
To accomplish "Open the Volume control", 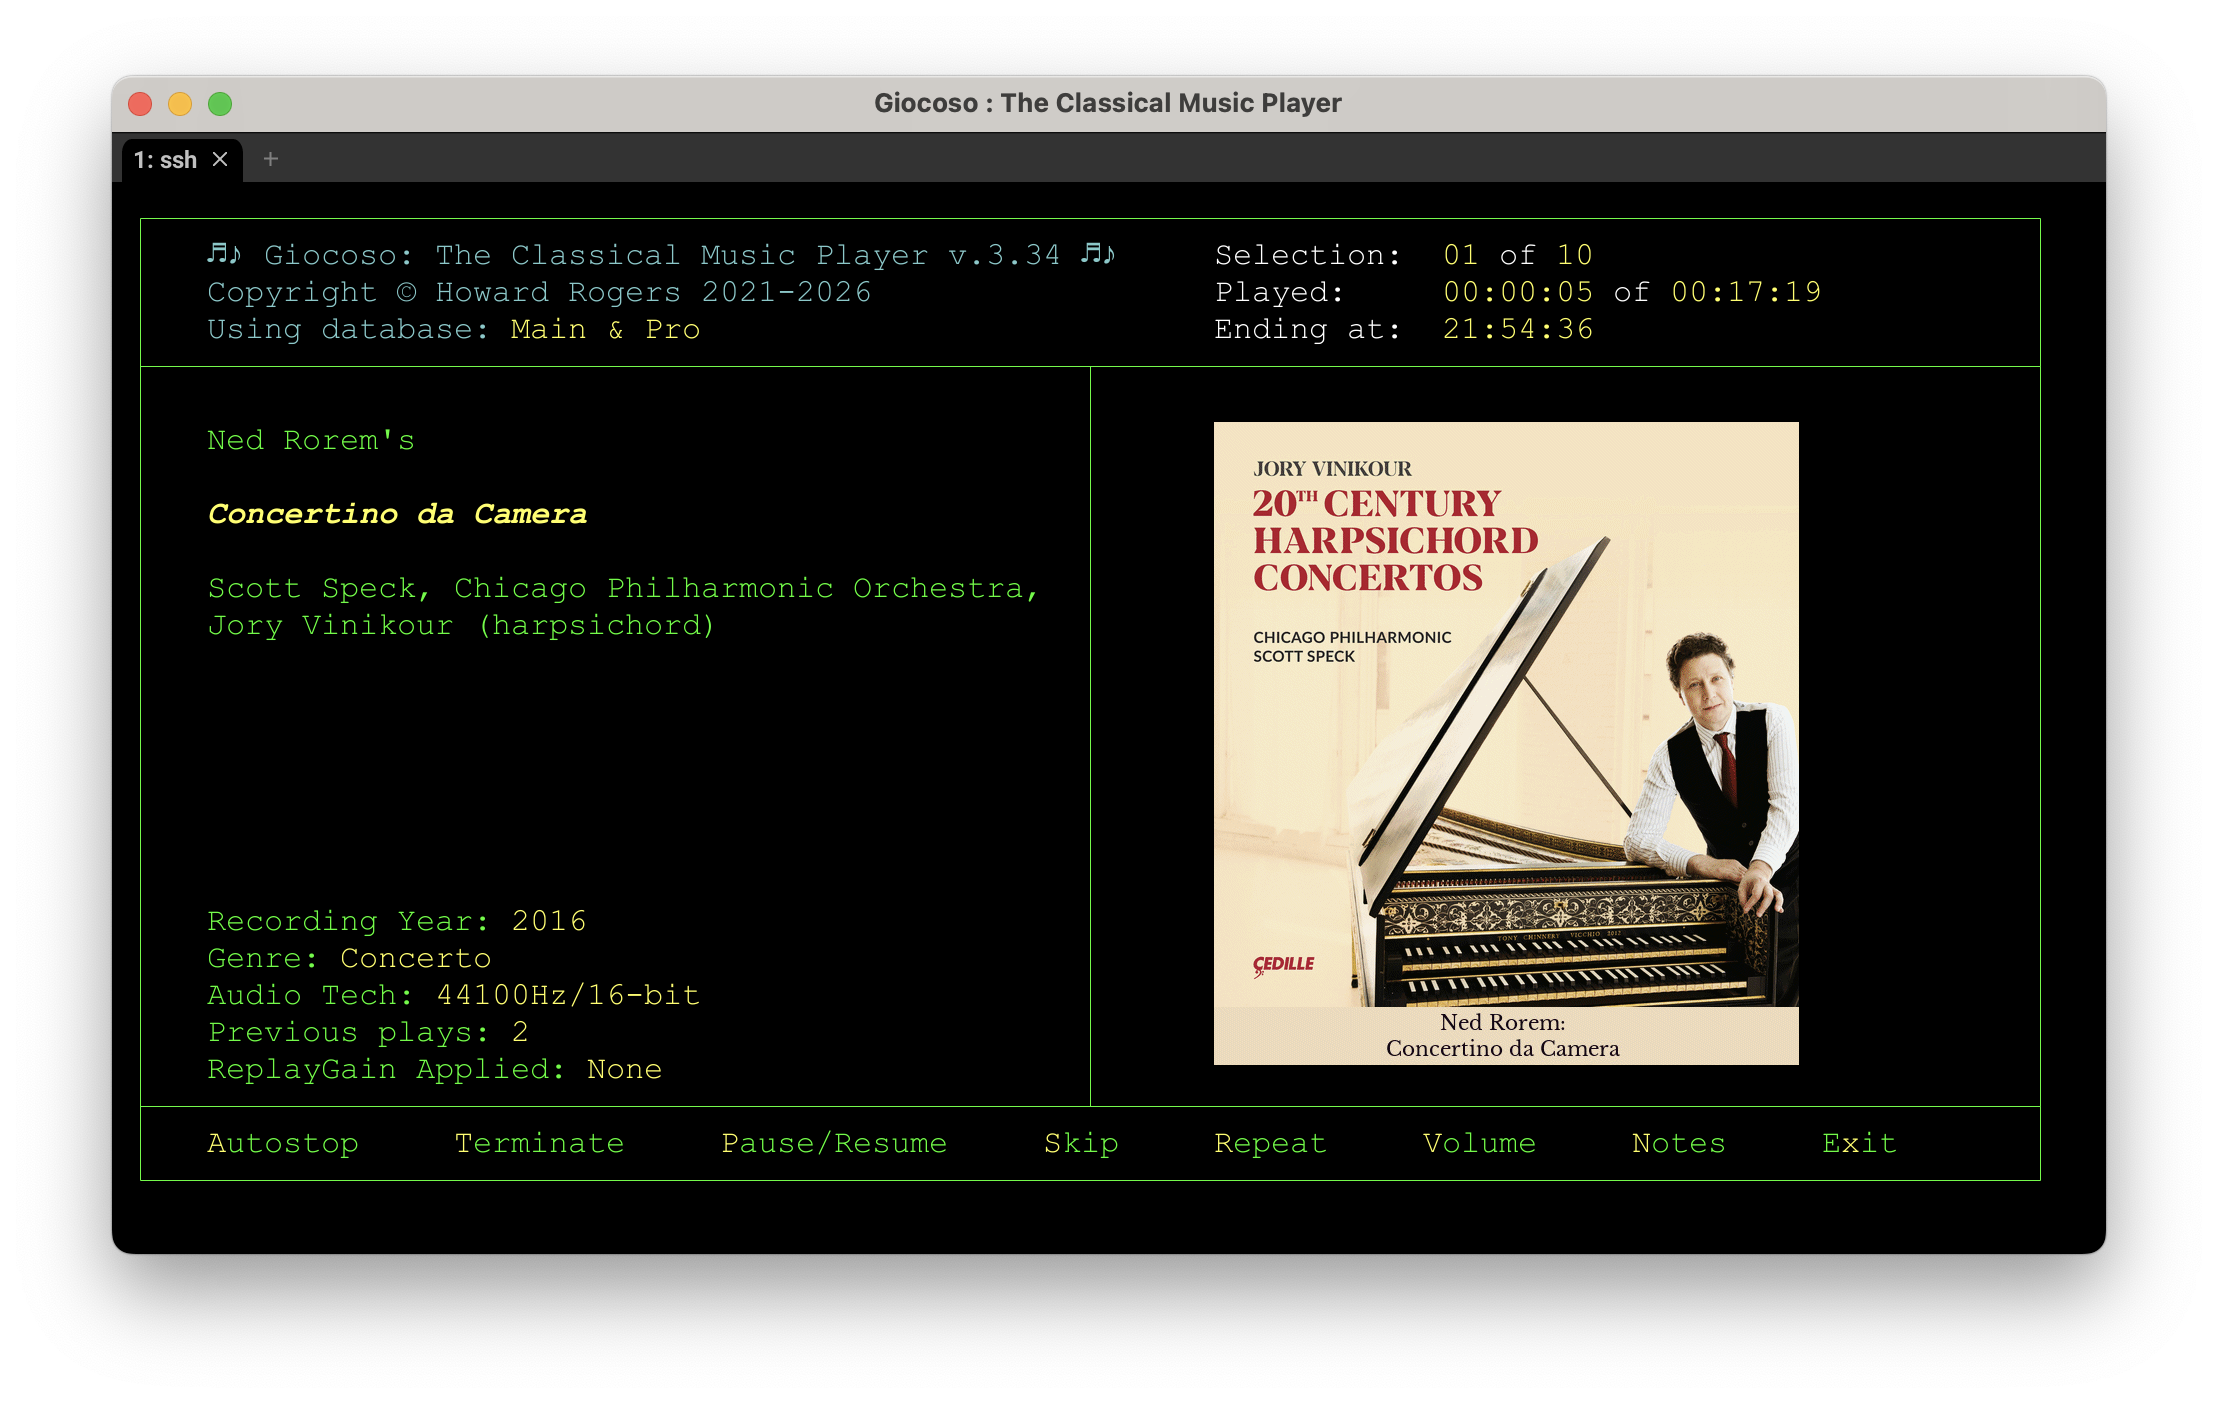I will [x=1479, y=1143].
